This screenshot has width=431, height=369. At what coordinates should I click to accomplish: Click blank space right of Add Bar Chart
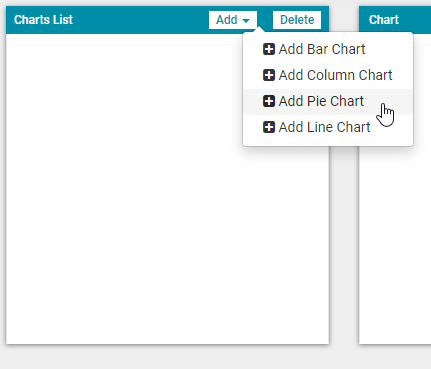point(389,49)
